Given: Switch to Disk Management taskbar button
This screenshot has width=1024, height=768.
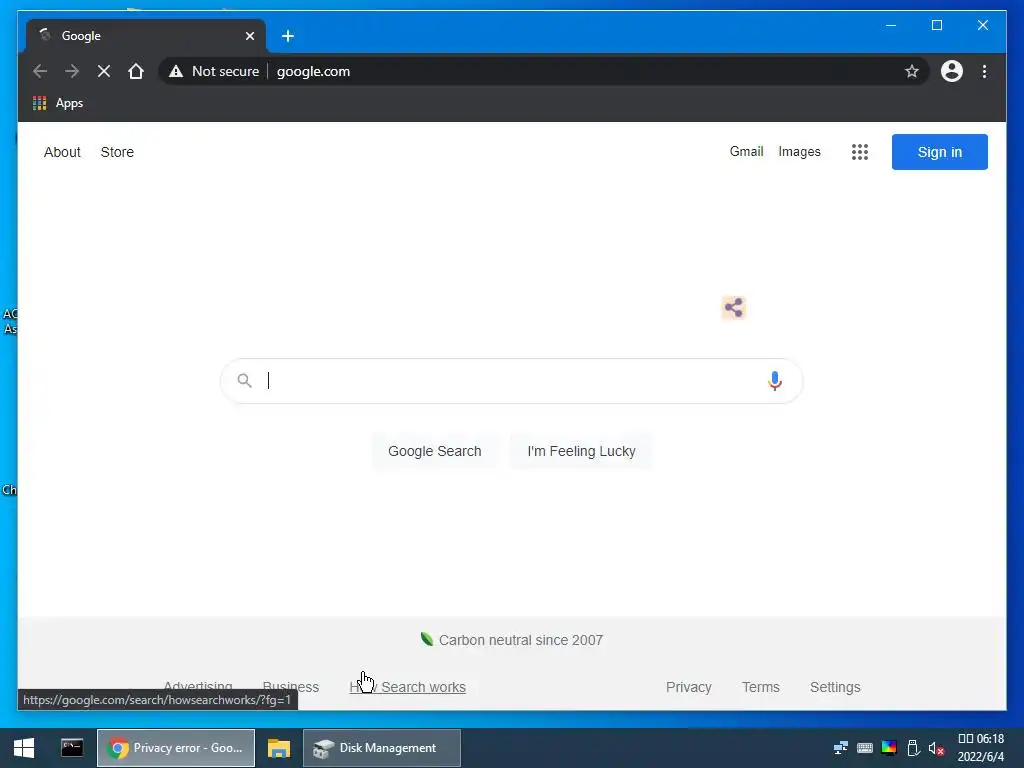Looking at the screenshot, I should click(381, 748).
